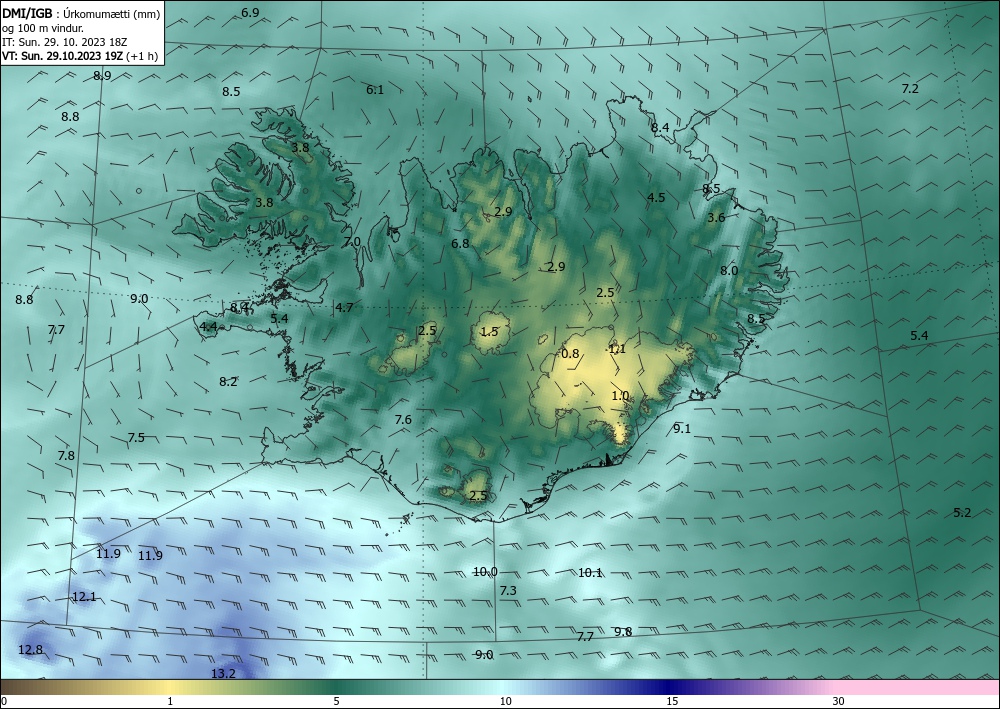Viewport: 1000px width, 709px height.
Task: Click the map value 10.1
Action: [590, 573]
